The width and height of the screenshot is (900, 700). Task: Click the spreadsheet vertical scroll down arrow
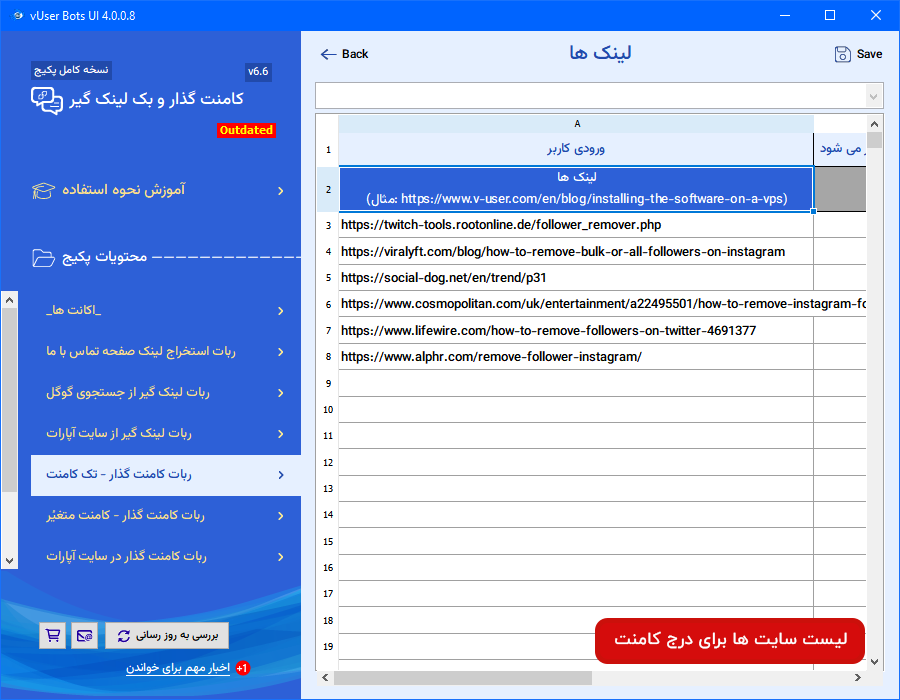point(874,662)
